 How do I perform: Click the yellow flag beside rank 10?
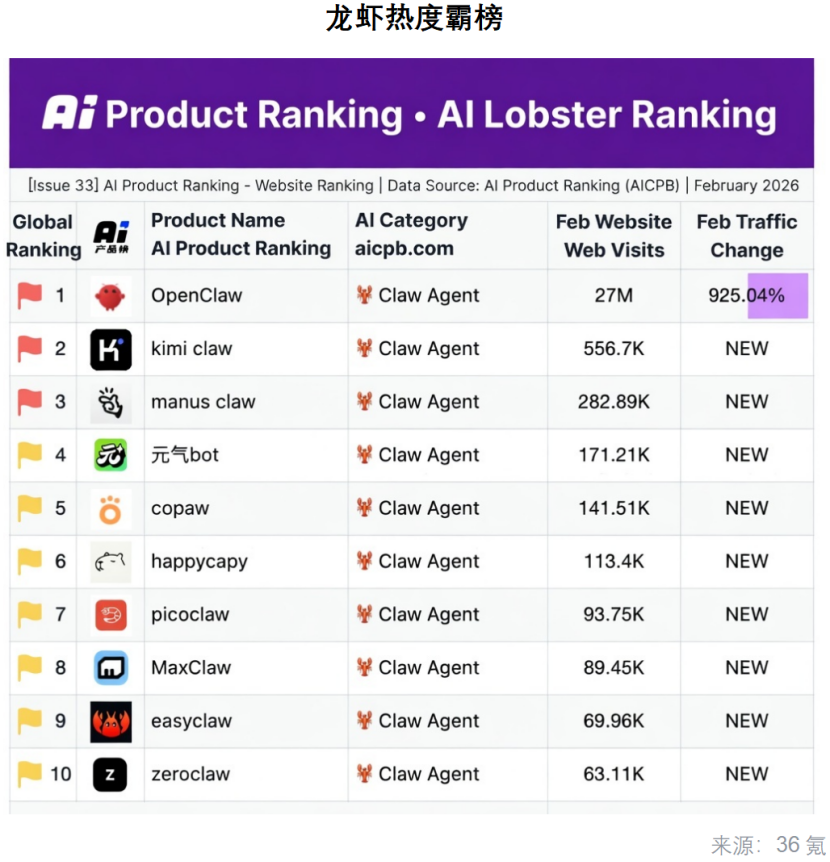click(30, 774)
